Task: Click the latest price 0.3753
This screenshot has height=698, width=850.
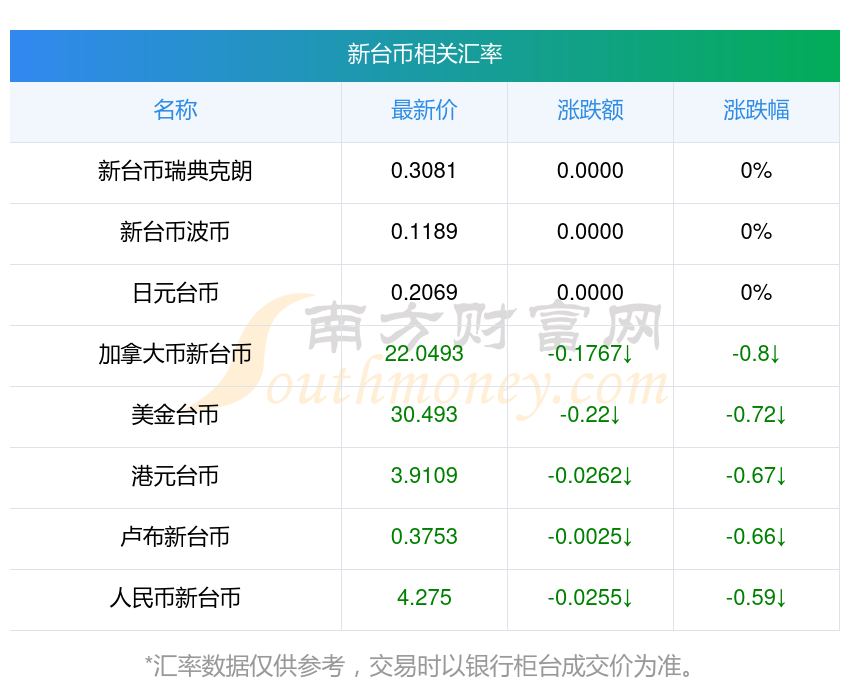Action: click(424, 537)
